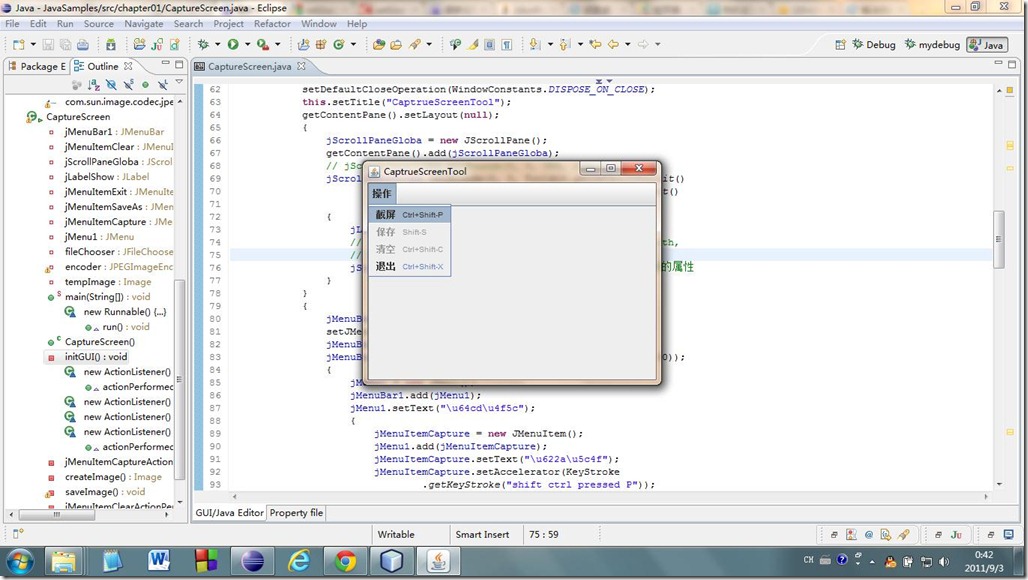Click the Back navigation arrow in toolbar

click(x=613, y=44)
